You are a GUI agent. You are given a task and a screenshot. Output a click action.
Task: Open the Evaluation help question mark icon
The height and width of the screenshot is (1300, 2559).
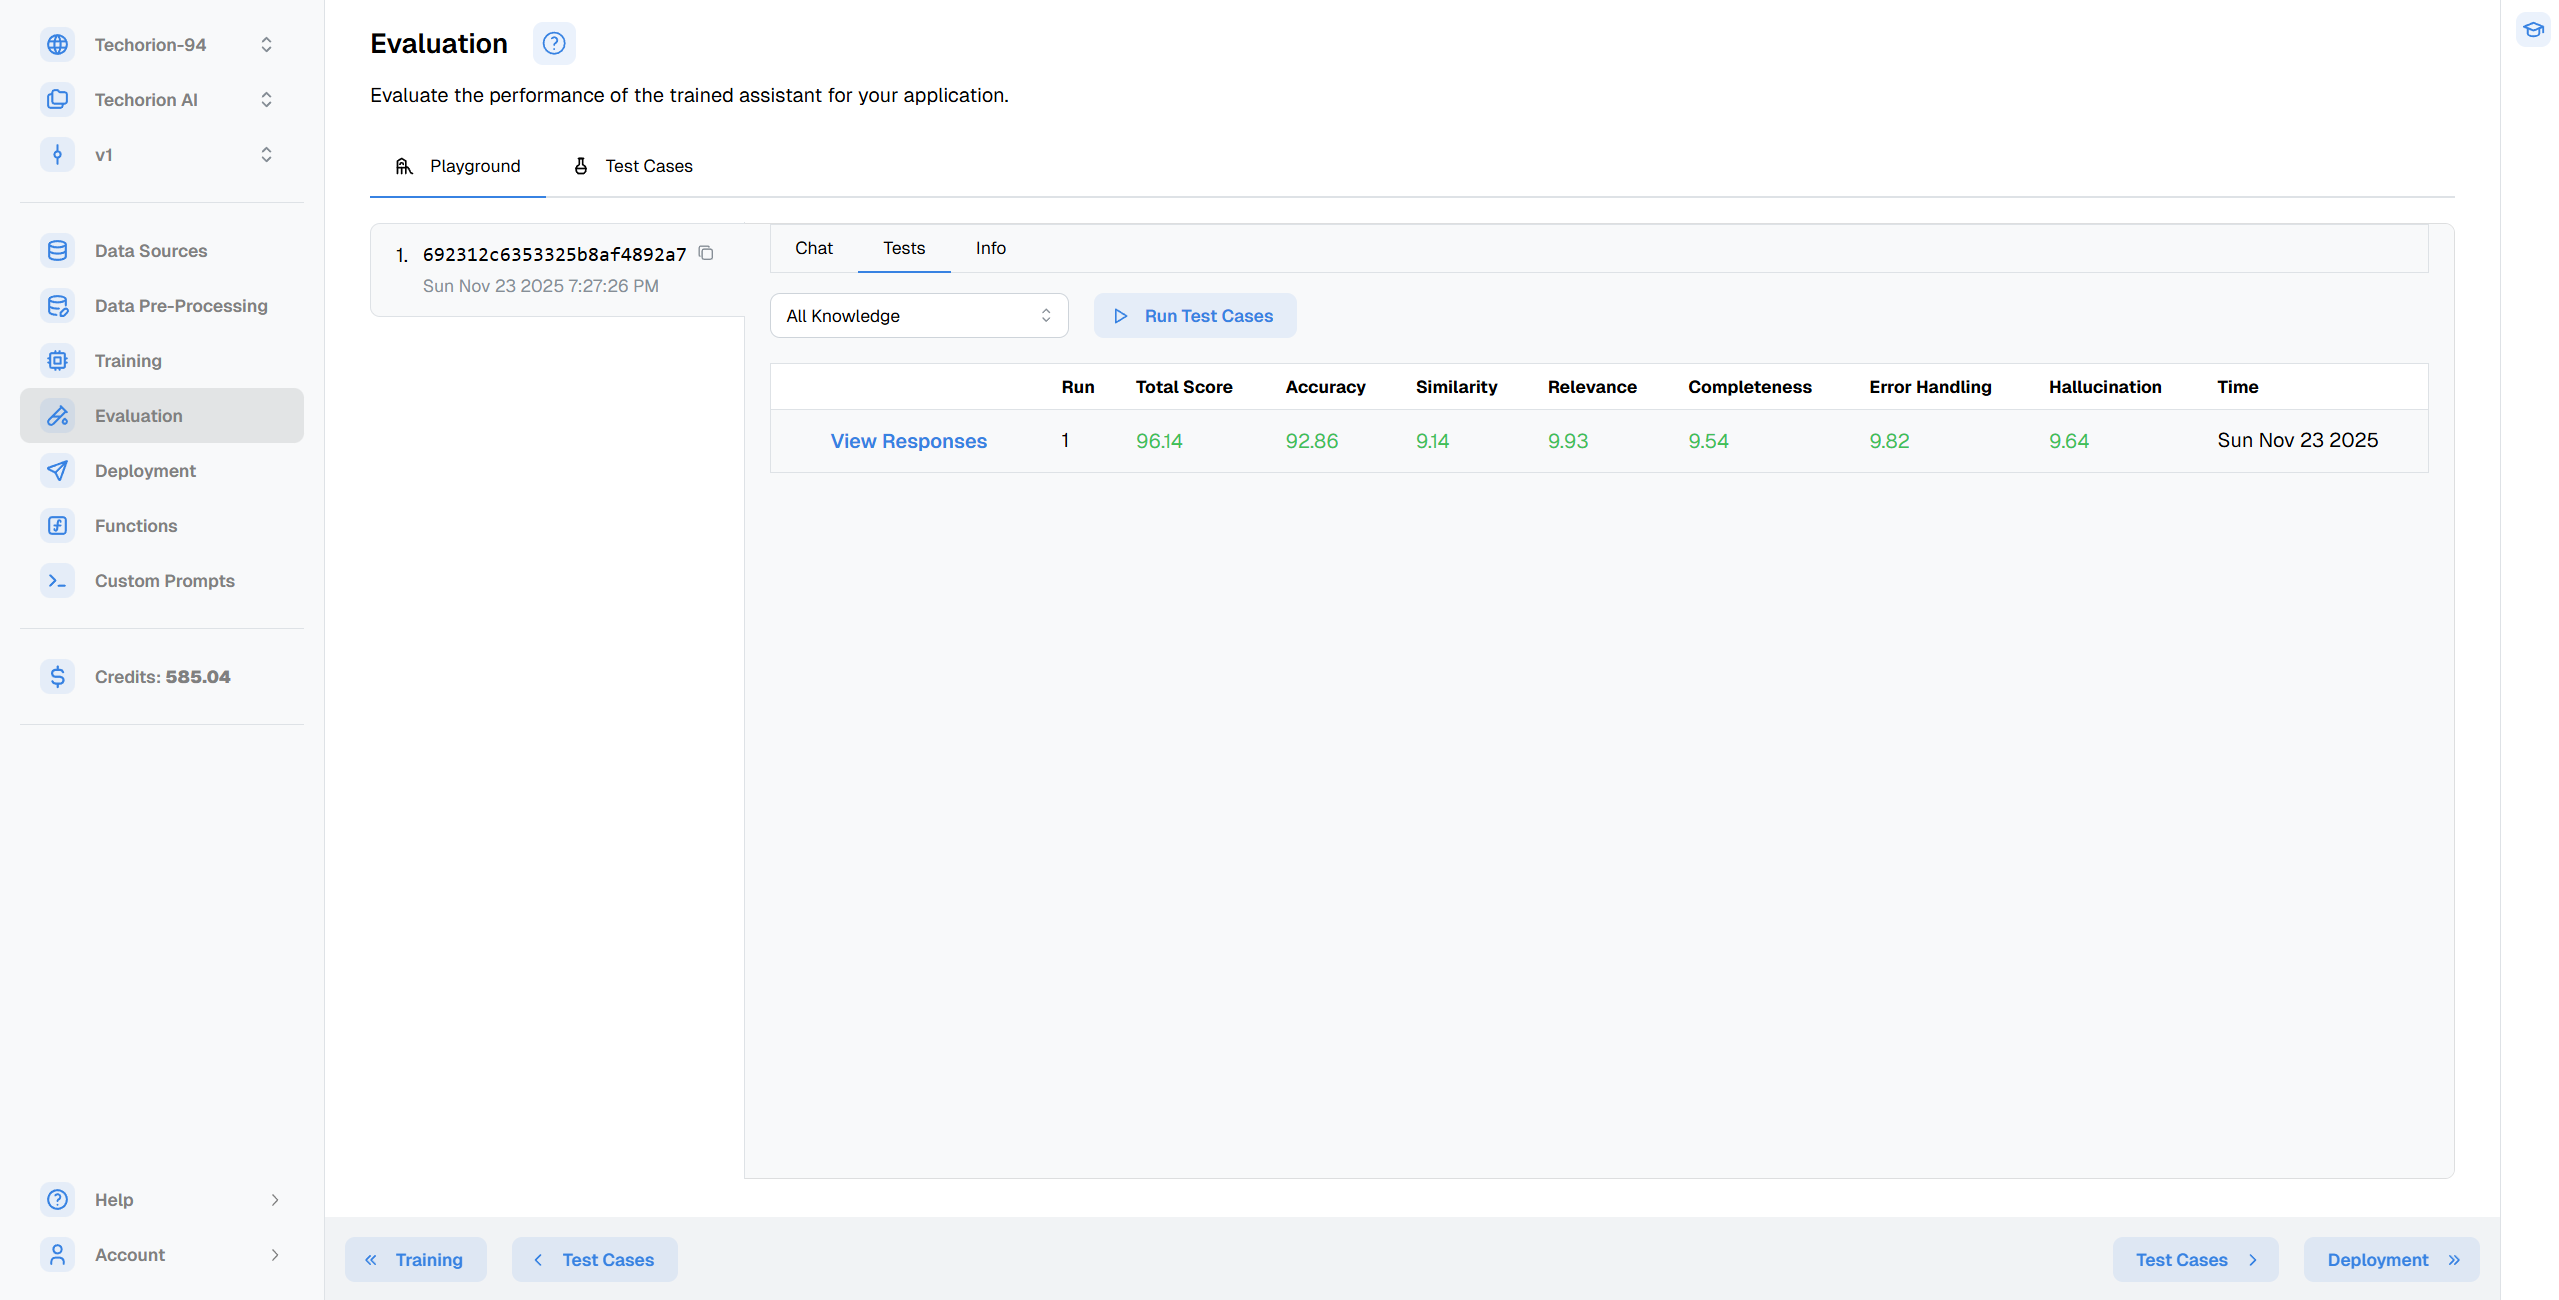[x=554, y=43]
